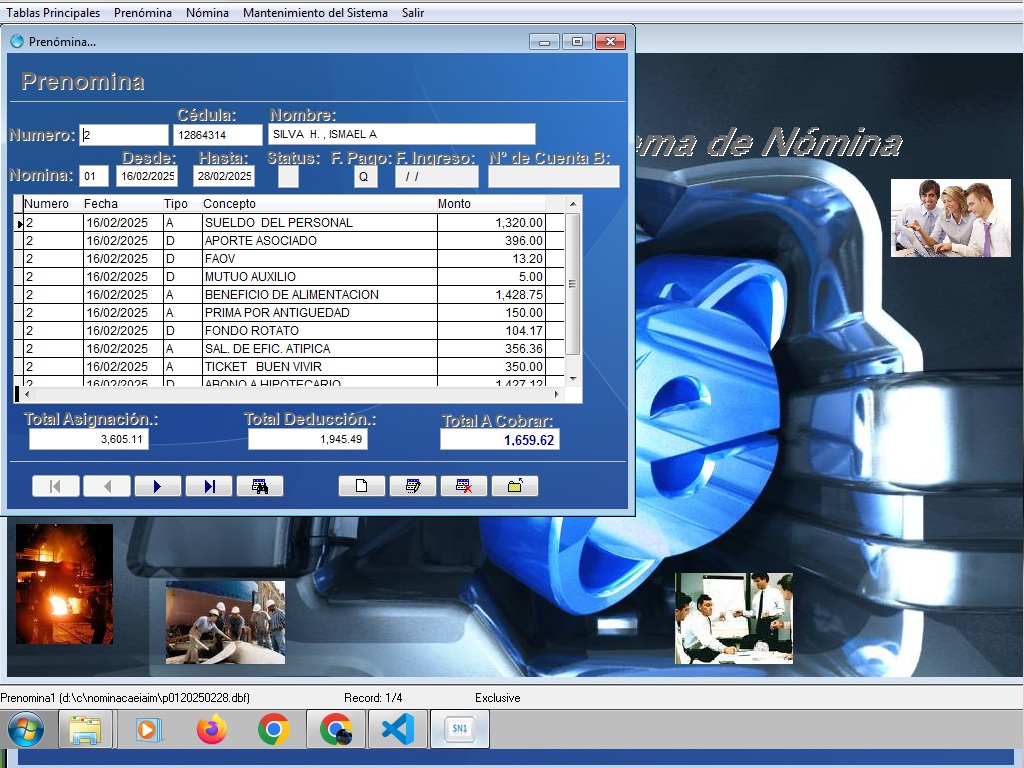Click the exit folder button
This screenshot has width=1024, height=768.
point(515,486)
